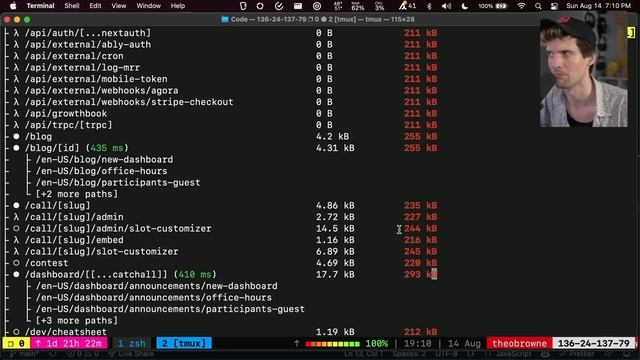Screen dimensions: 640x360
Task: Click the /call/[slug]/admin route
Action: (74, 217)
